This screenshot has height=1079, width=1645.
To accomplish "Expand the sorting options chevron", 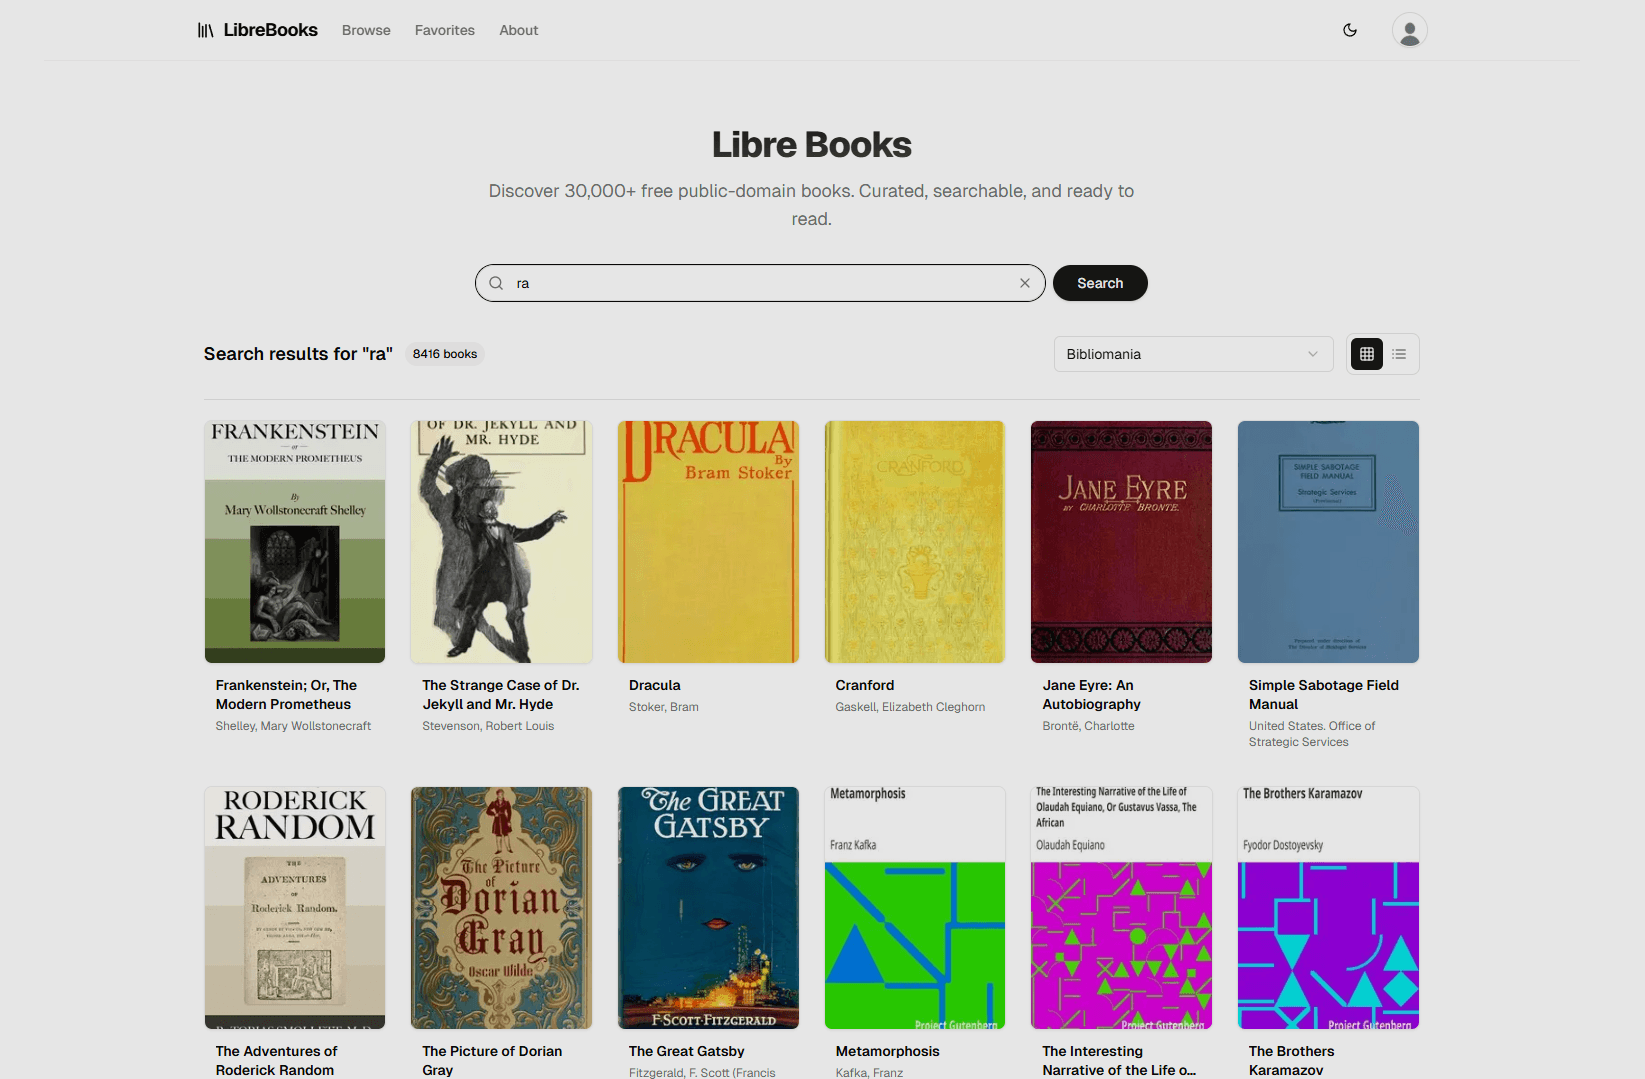I will click(x=1311, y=353).
